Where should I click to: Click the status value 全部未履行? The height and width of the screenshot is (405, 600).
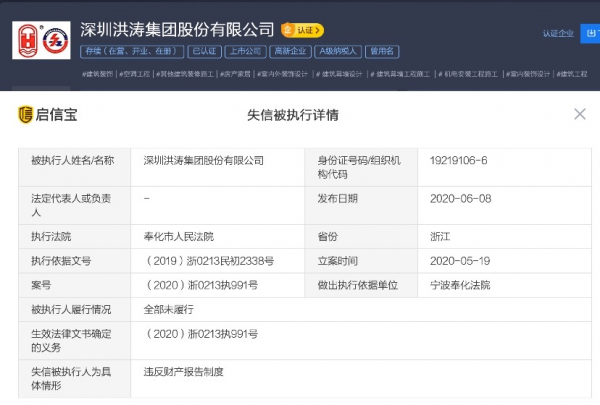(169, 309)
